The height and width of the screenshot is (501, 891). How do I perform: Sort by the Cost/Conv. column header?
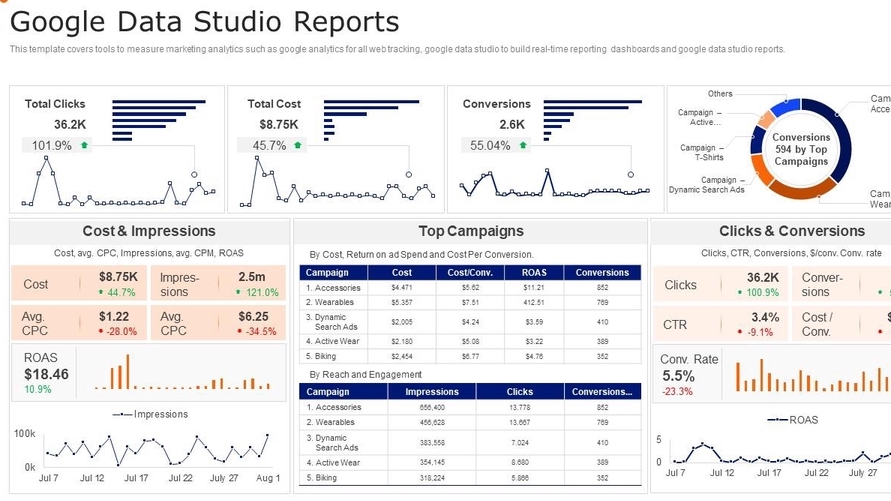coord(471,273)
